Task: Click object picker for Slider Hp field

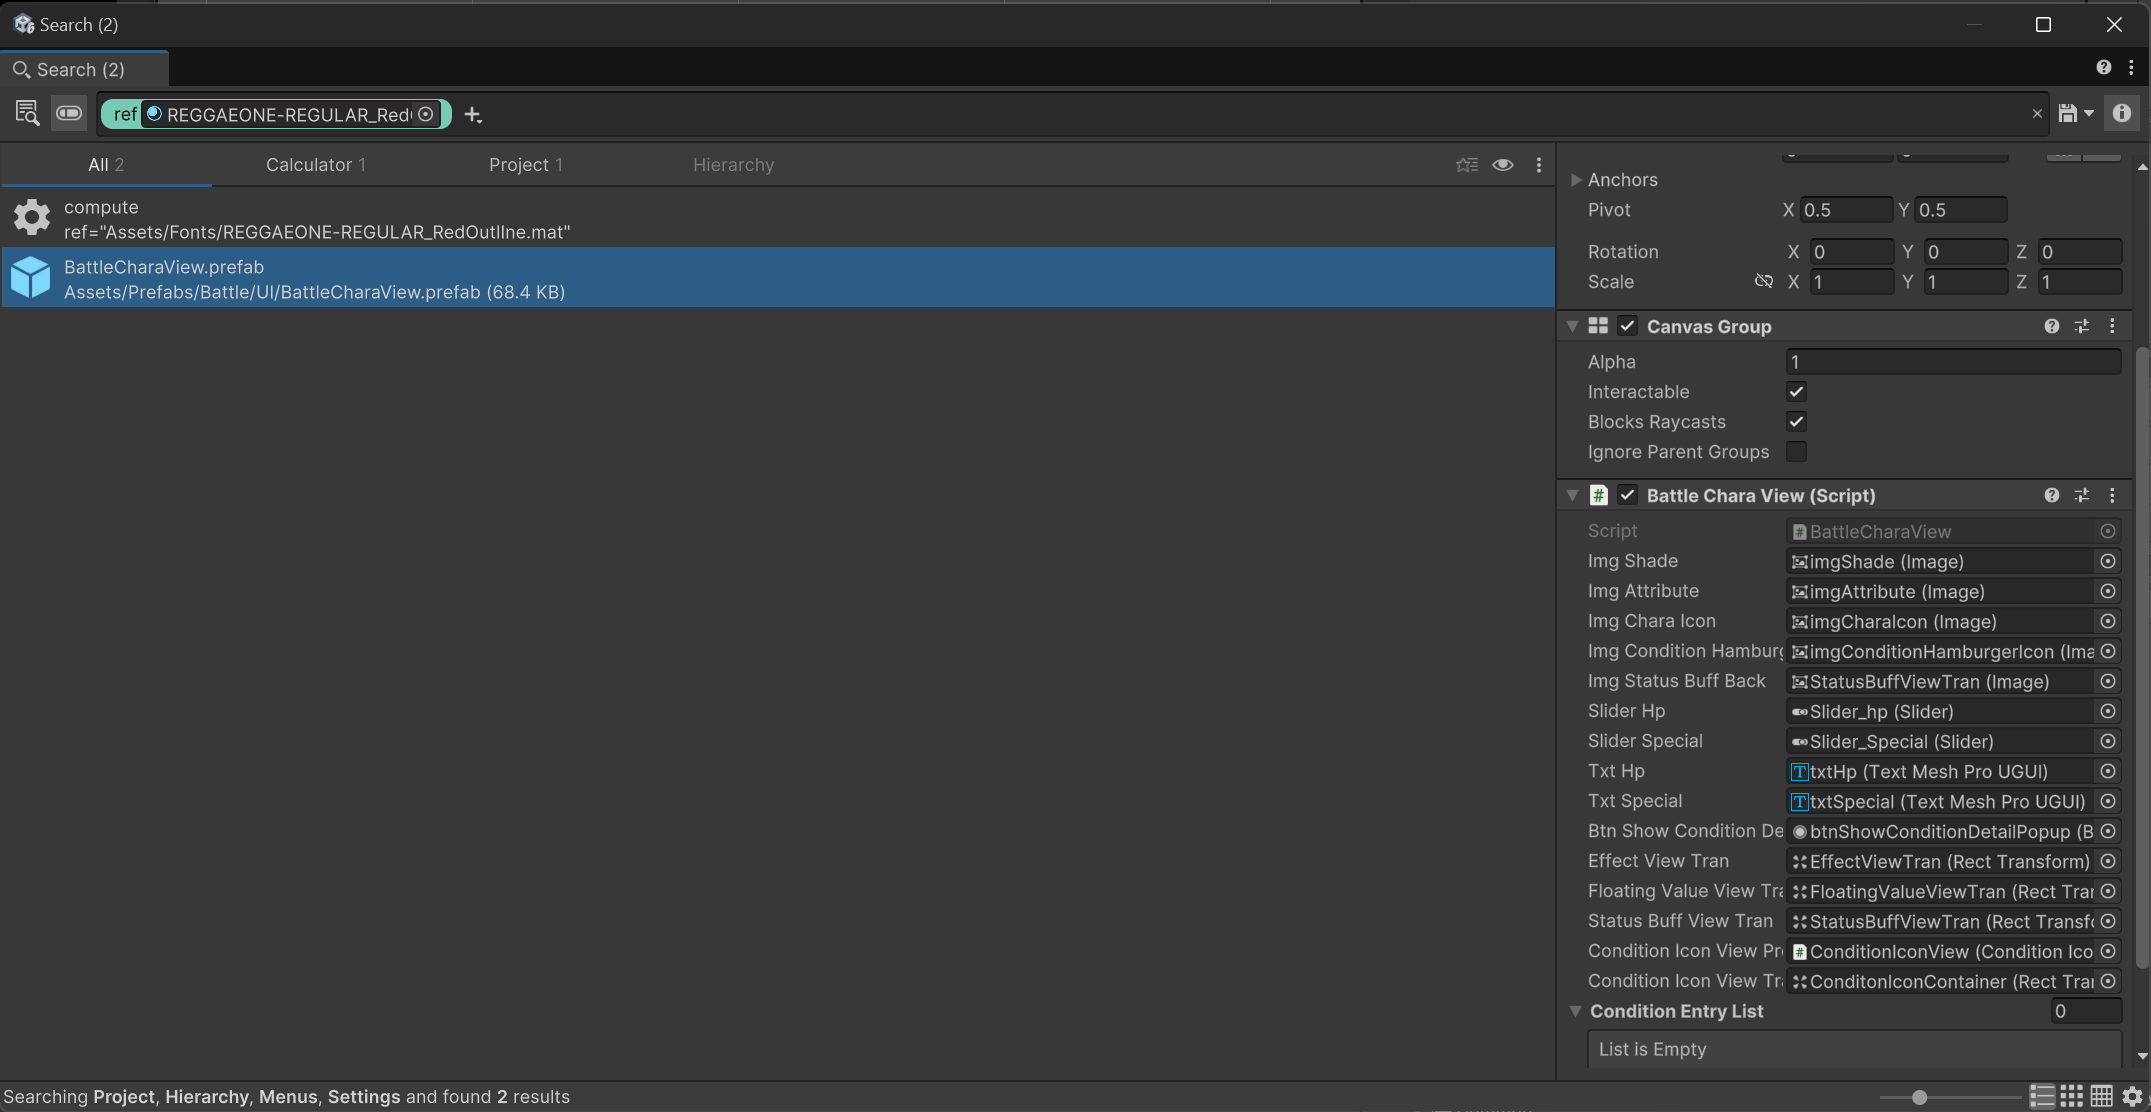Action: 2107,711
